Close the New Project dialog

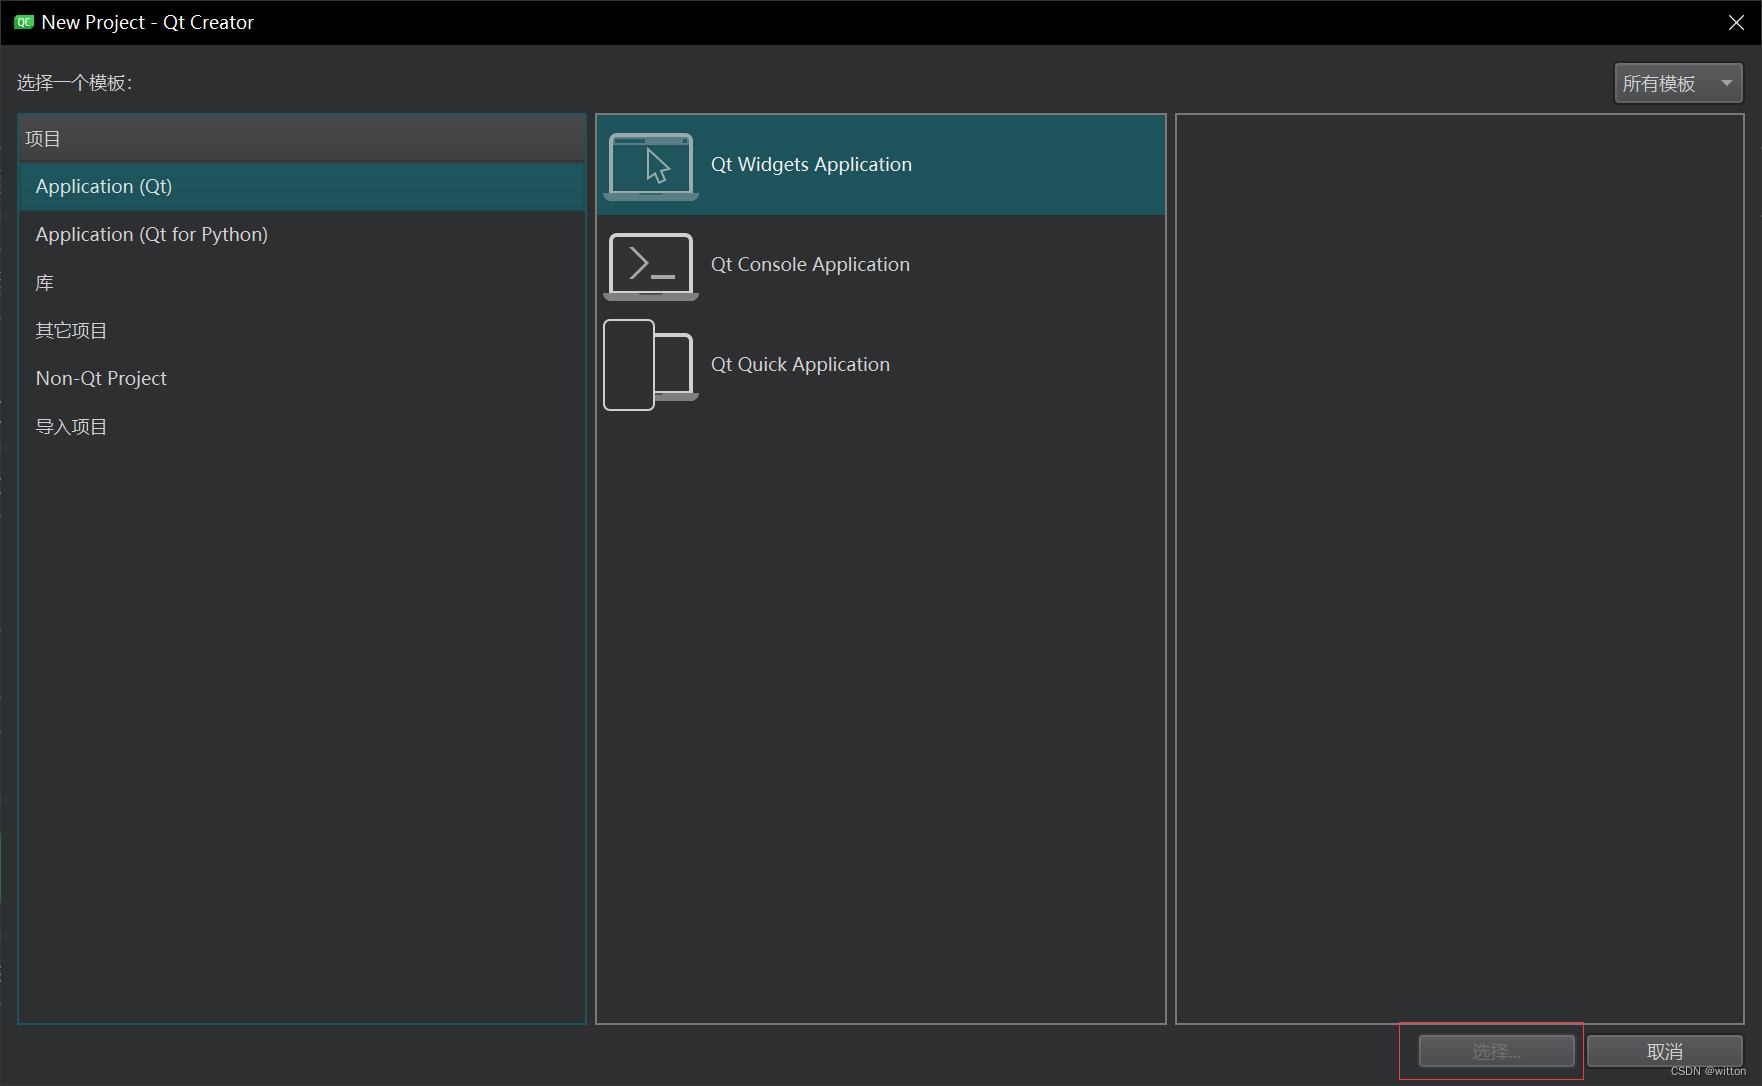pos(1736,22)
